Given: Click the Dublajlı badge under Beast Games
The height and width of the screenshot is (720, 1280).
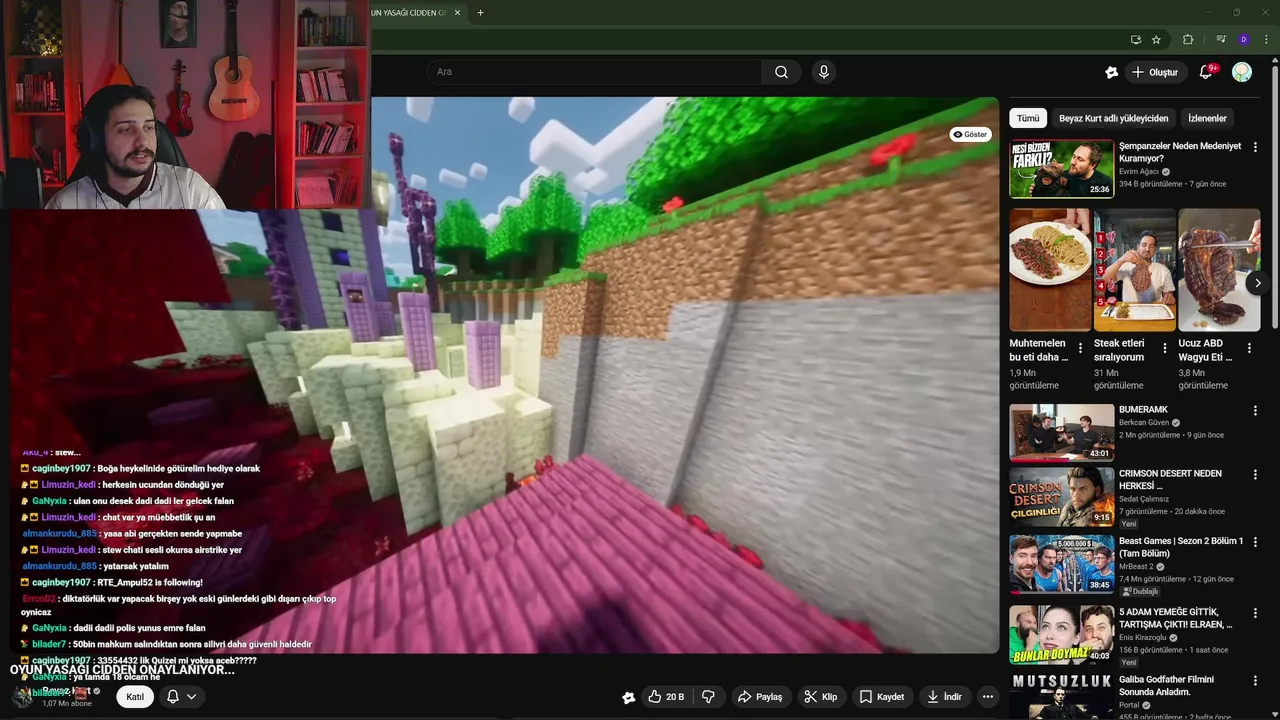Looking at the screenshot, I should tap(1140, 591).
